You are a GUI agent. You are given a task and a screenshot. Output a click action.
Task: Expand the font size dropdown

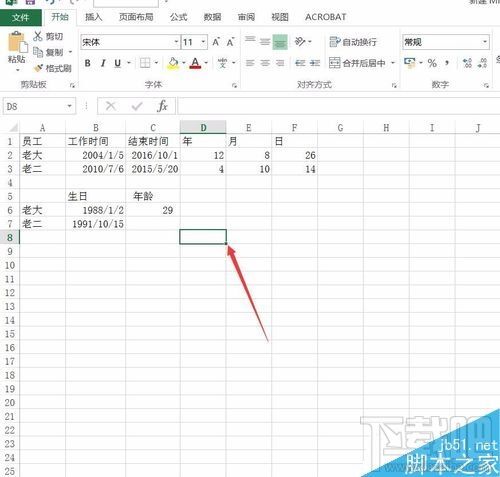tap(203, 42)
